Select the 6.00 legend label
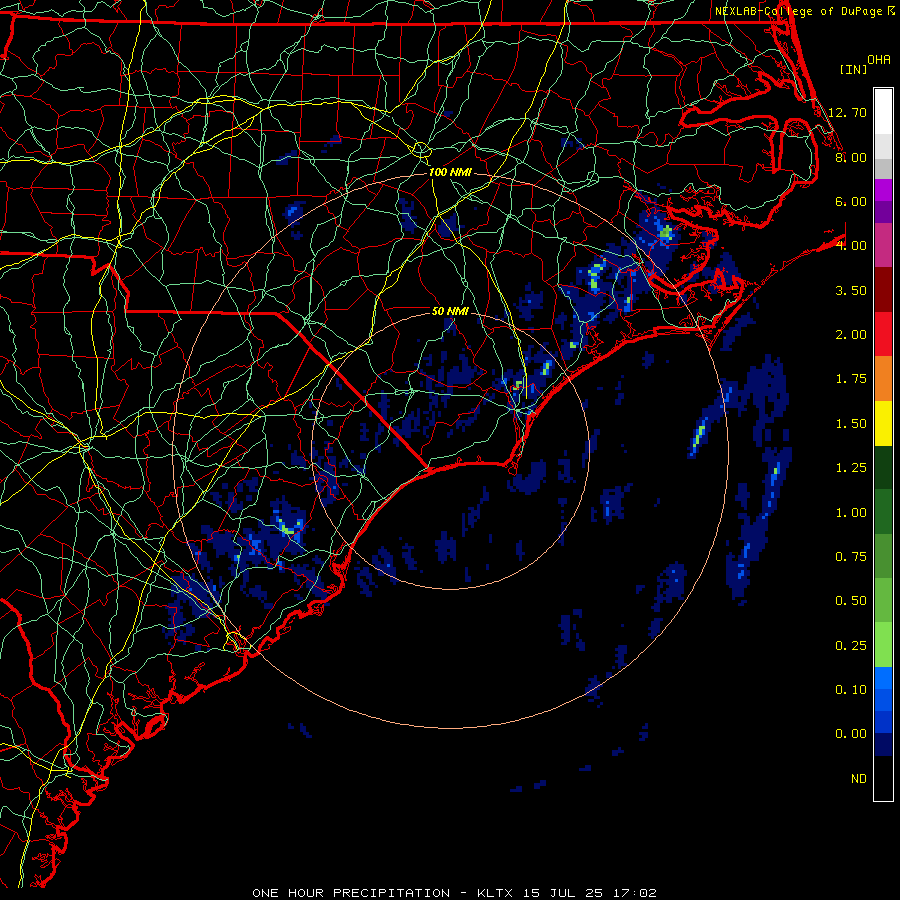Screen dimensions: 900x900 coord(851,201)
